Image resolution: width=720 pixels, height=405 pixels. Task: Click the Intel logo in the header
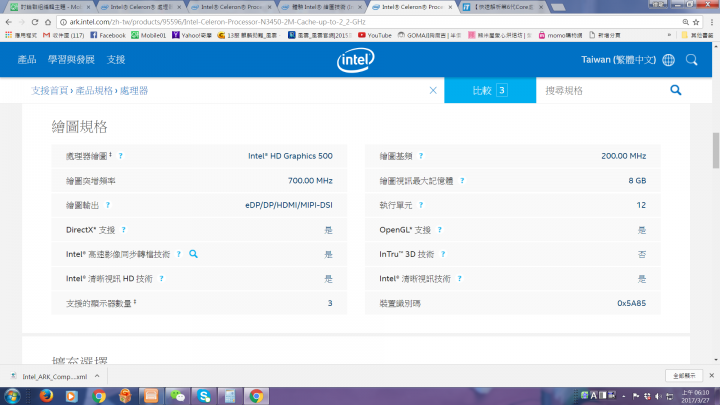point(356,60)
